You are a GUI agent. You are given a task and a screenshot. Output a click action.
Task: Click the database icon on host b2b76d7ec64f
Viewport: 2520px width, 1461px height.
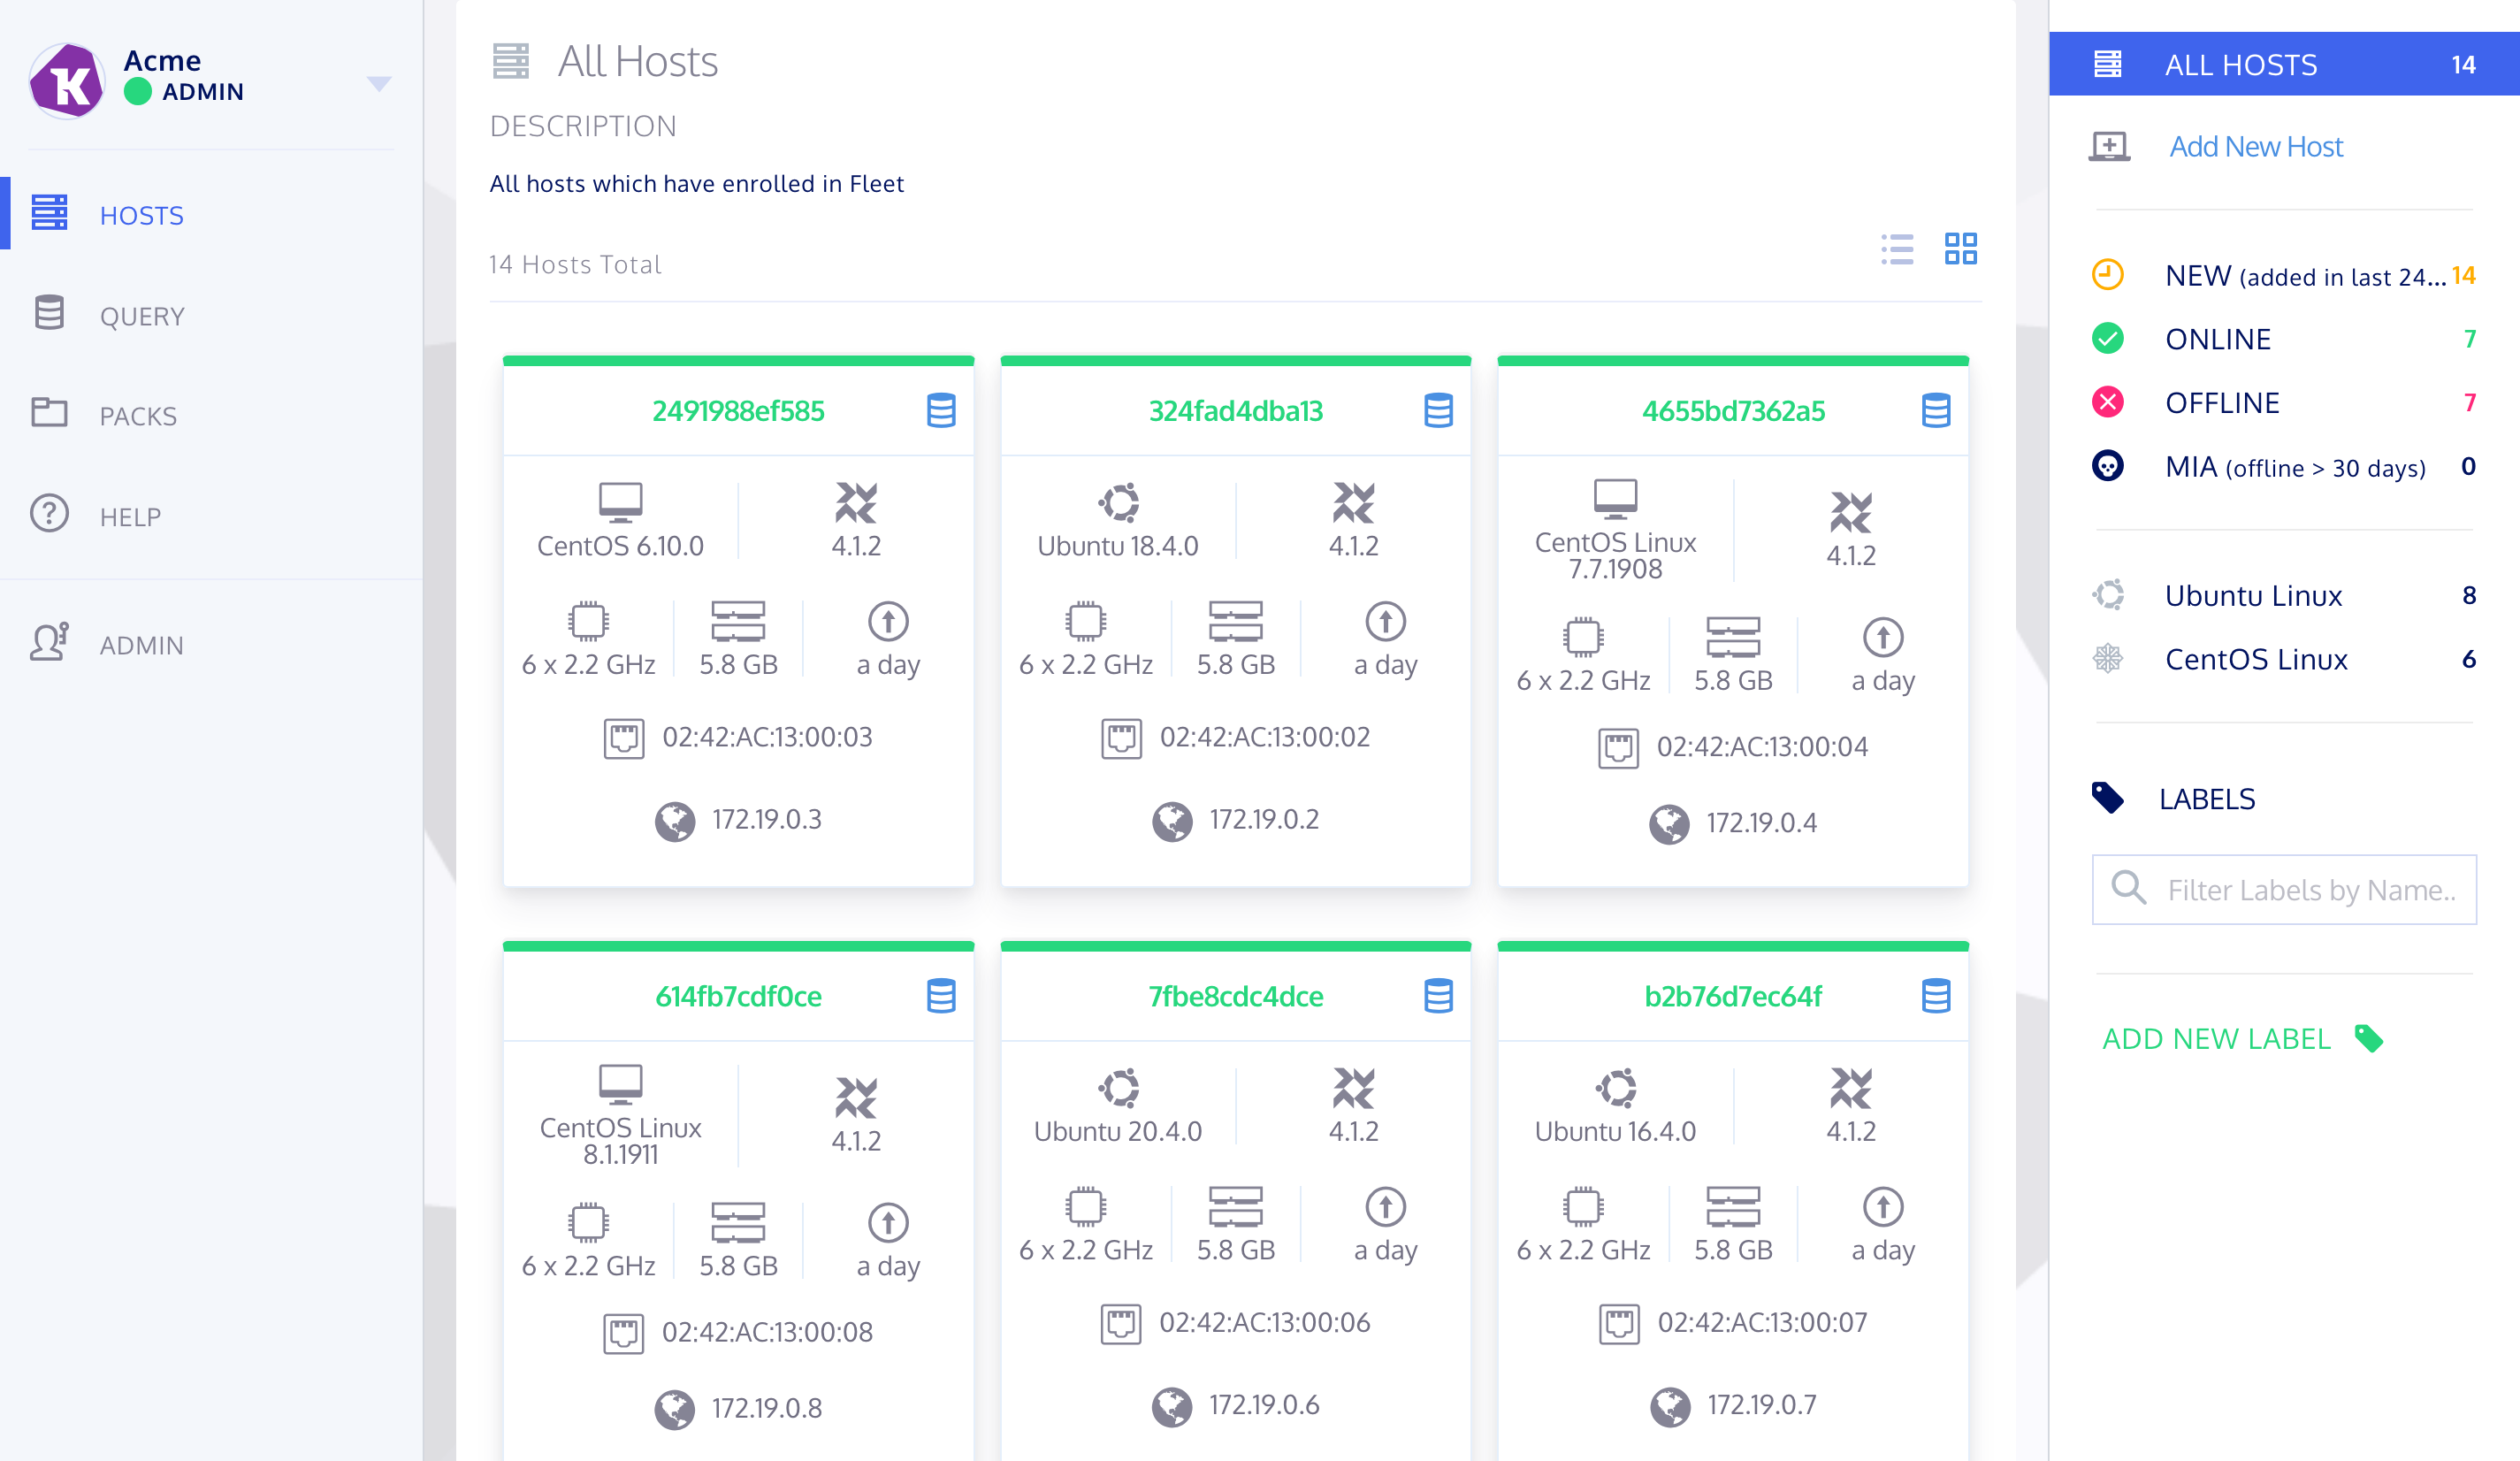[x=1935, y=997]
